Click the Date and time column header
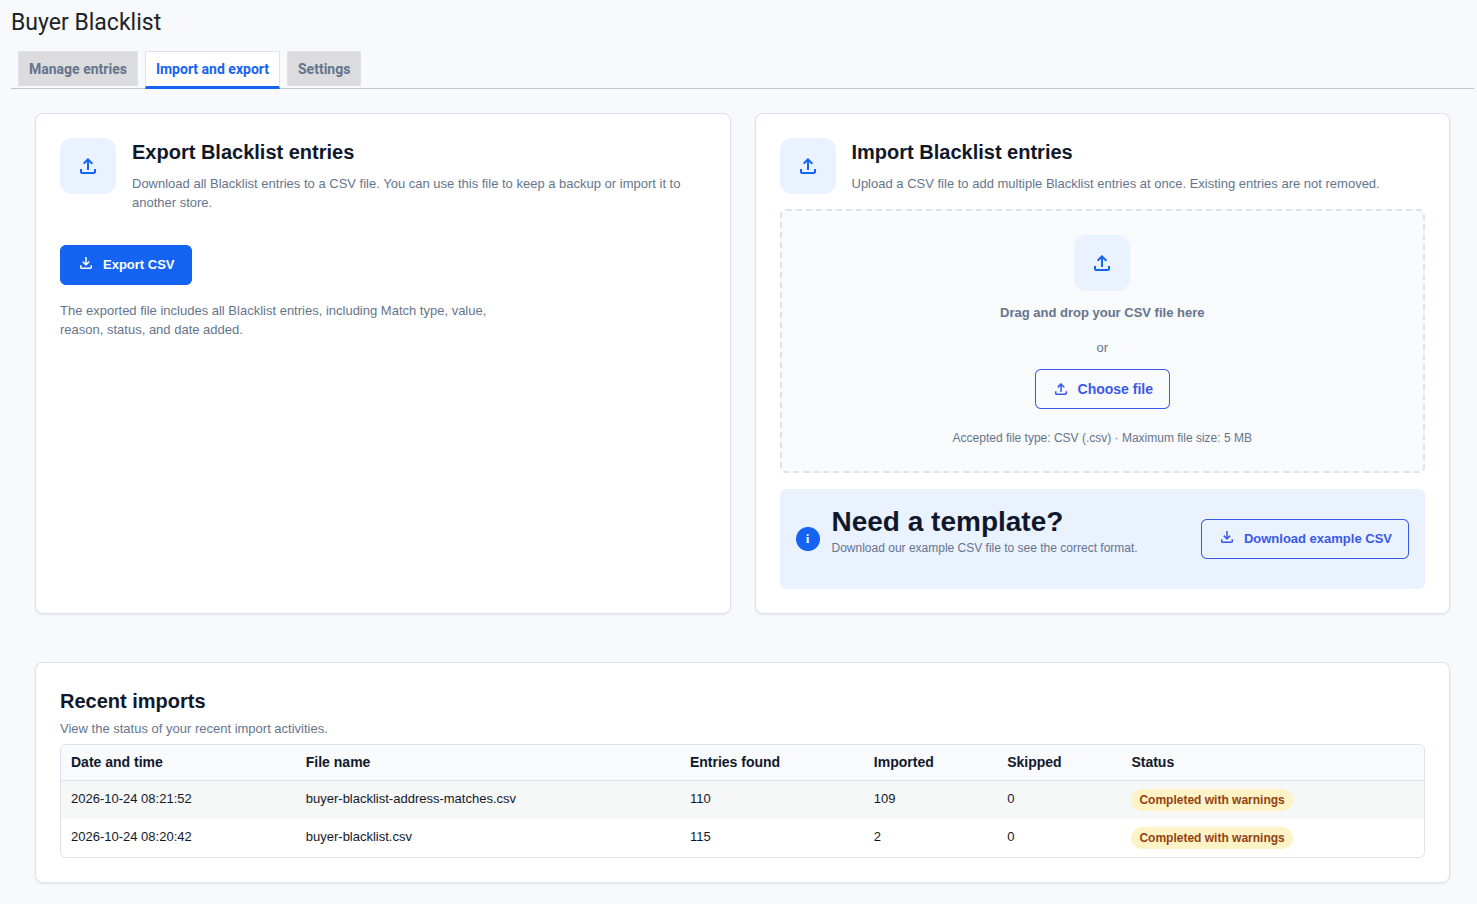Viewport: 1477px width, 904px height. tap(117, 762)
